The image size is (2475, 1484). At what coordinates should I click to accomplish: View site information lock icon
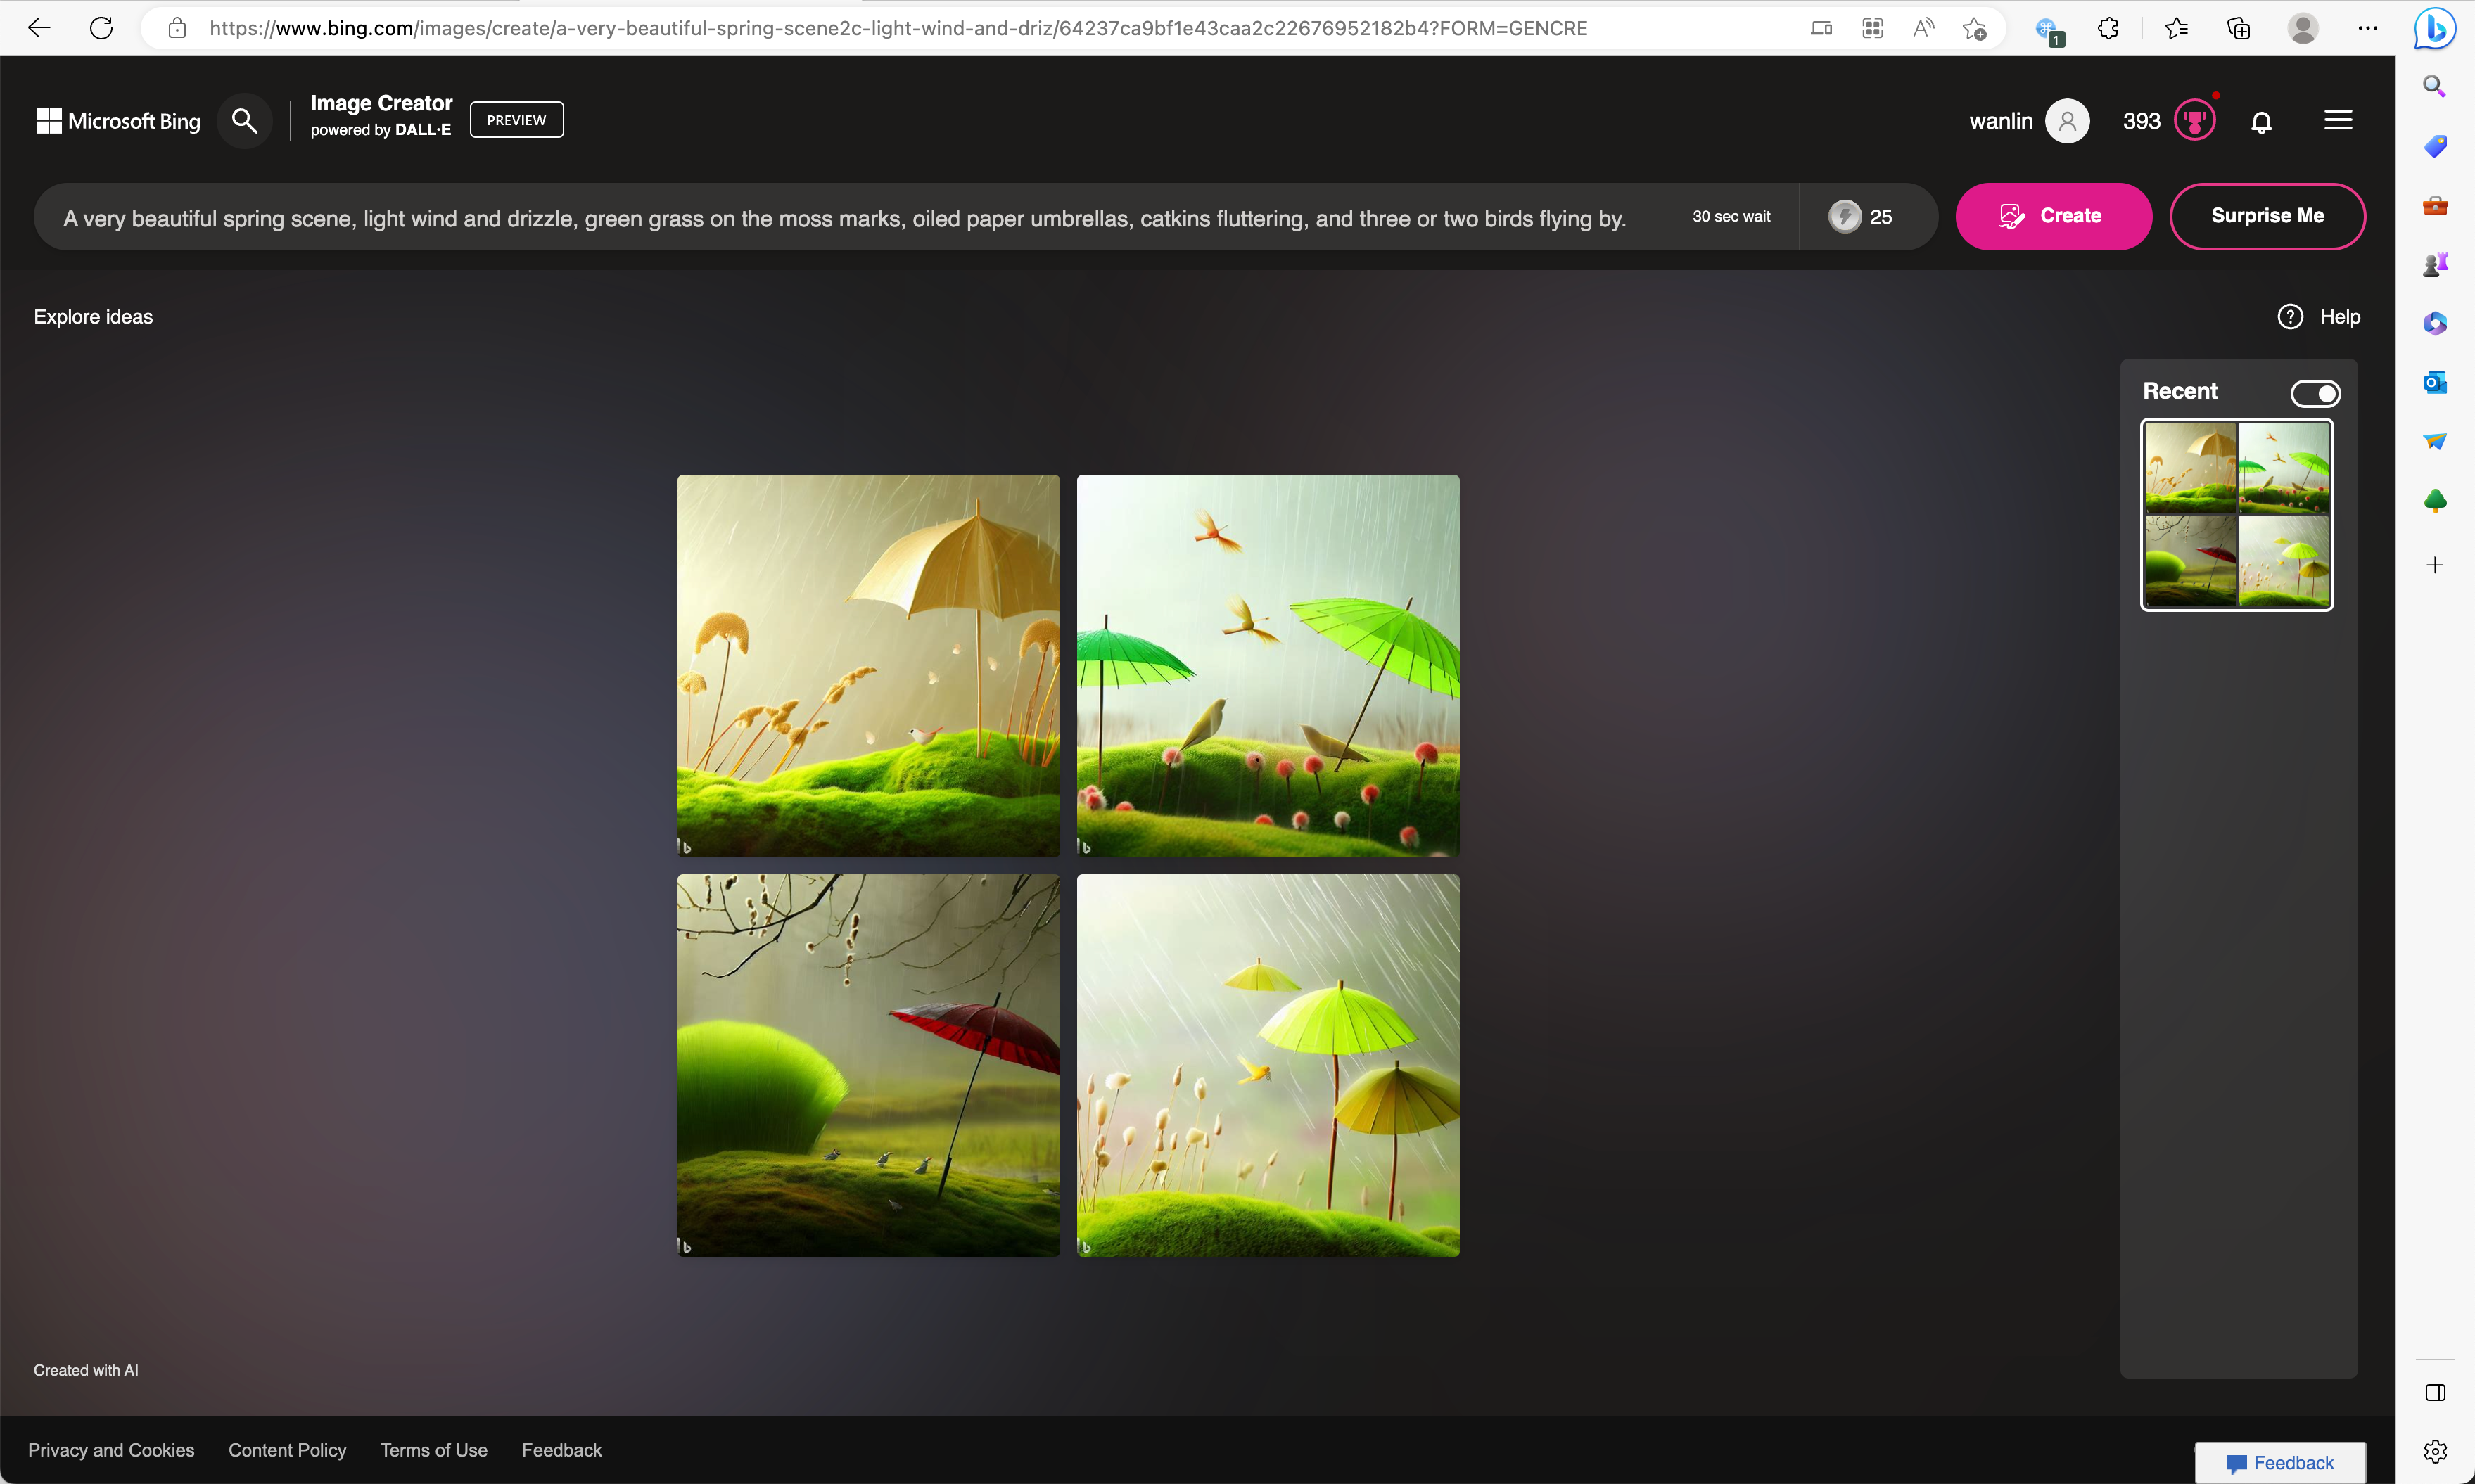[177, 28]
